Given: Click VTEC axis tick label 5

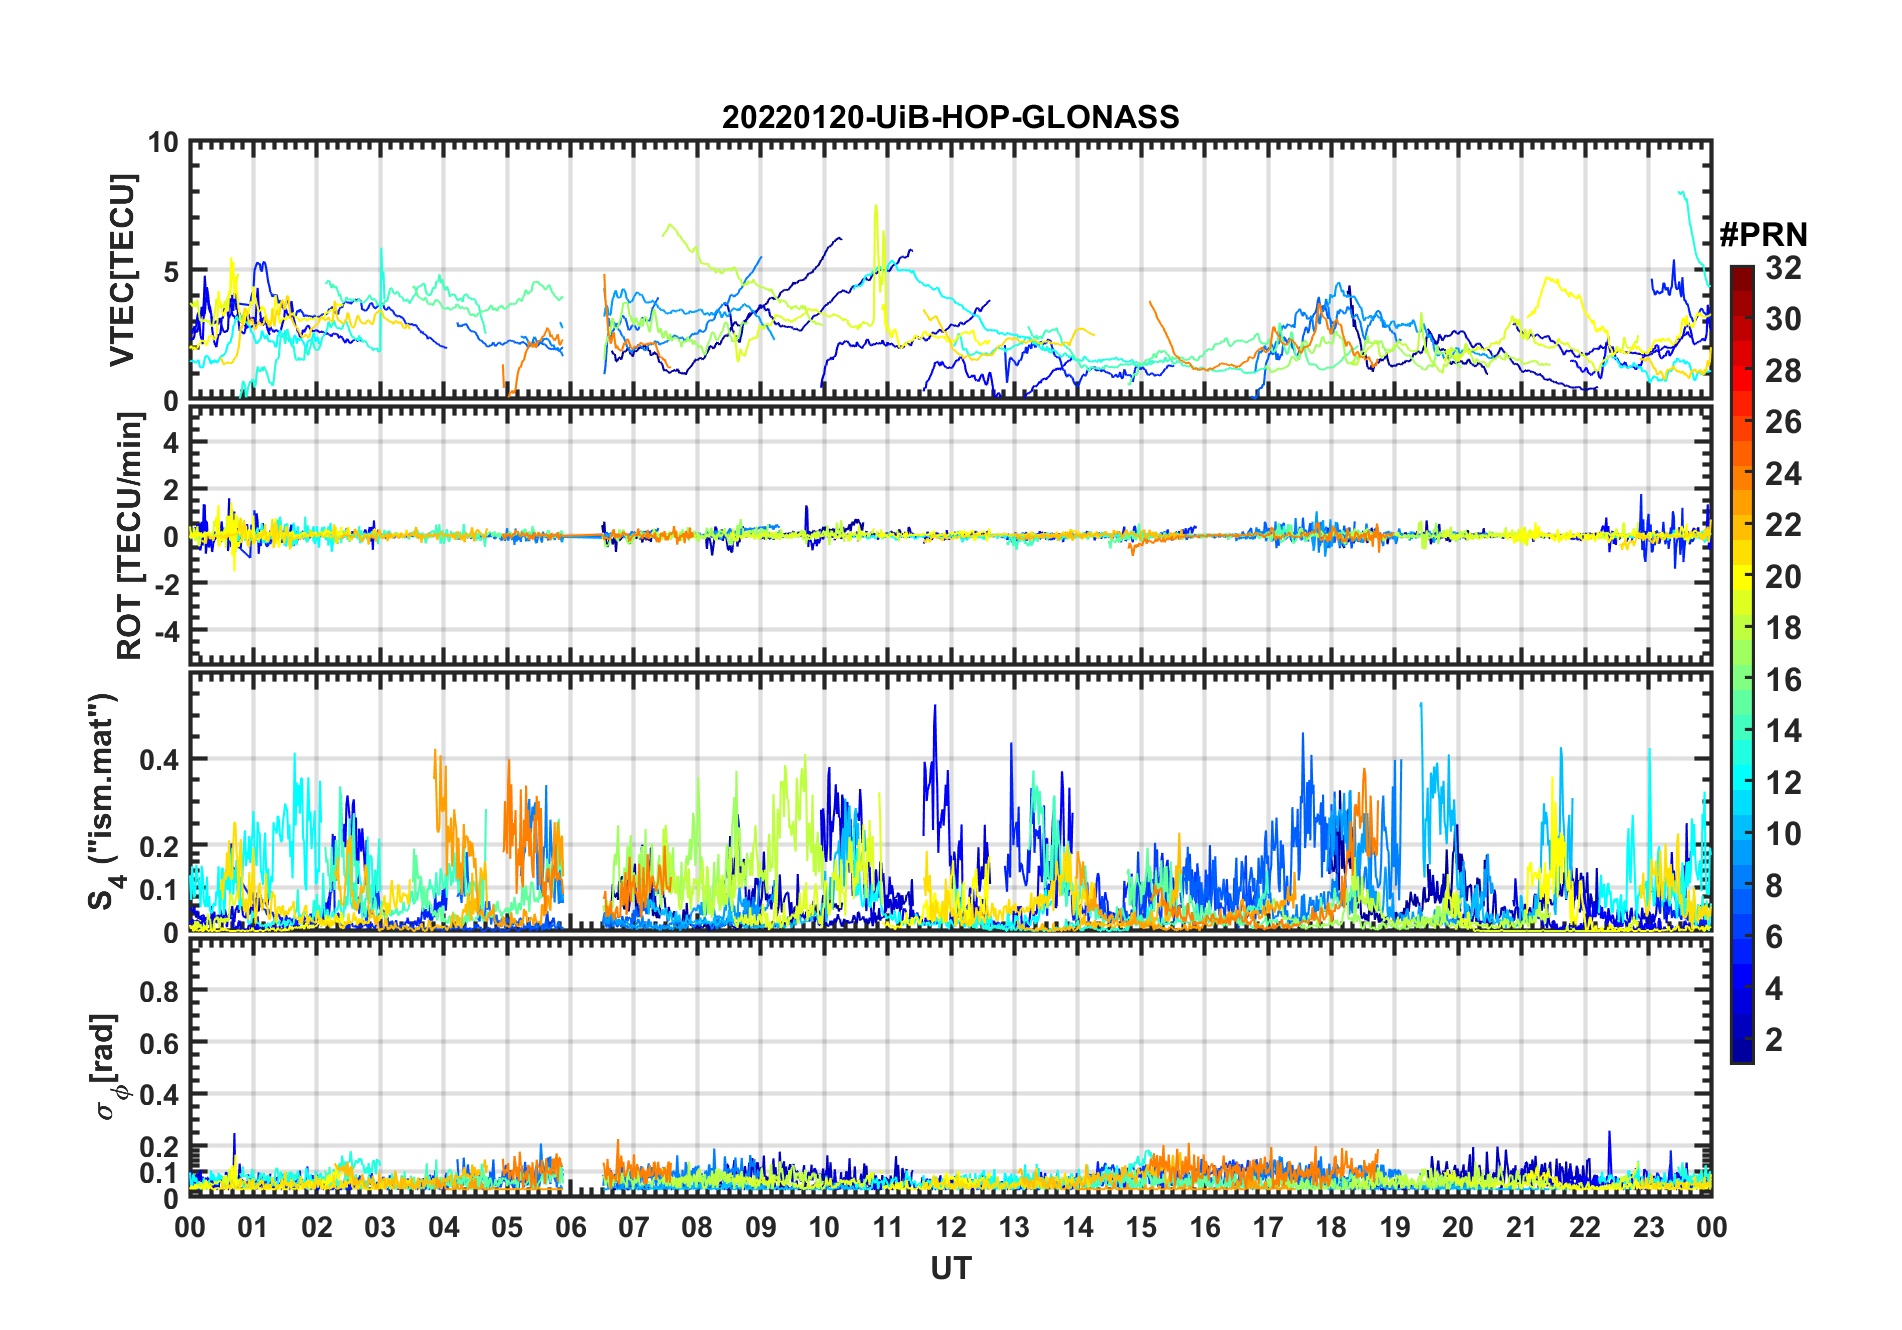Looking at the screenshot, I should coord(172,272).
